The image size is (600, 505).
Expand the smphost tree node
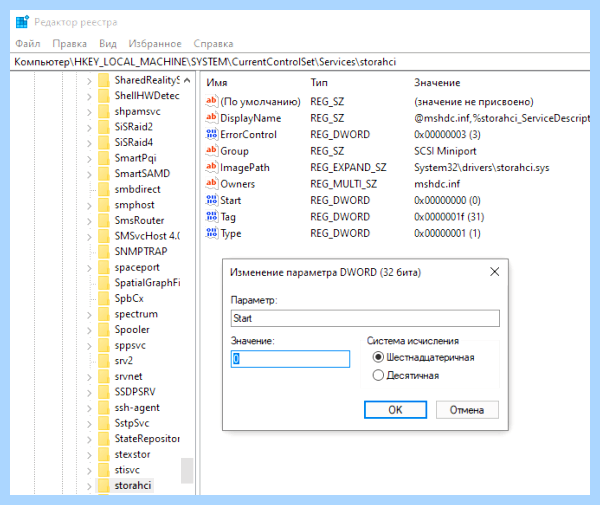(89, 205)
